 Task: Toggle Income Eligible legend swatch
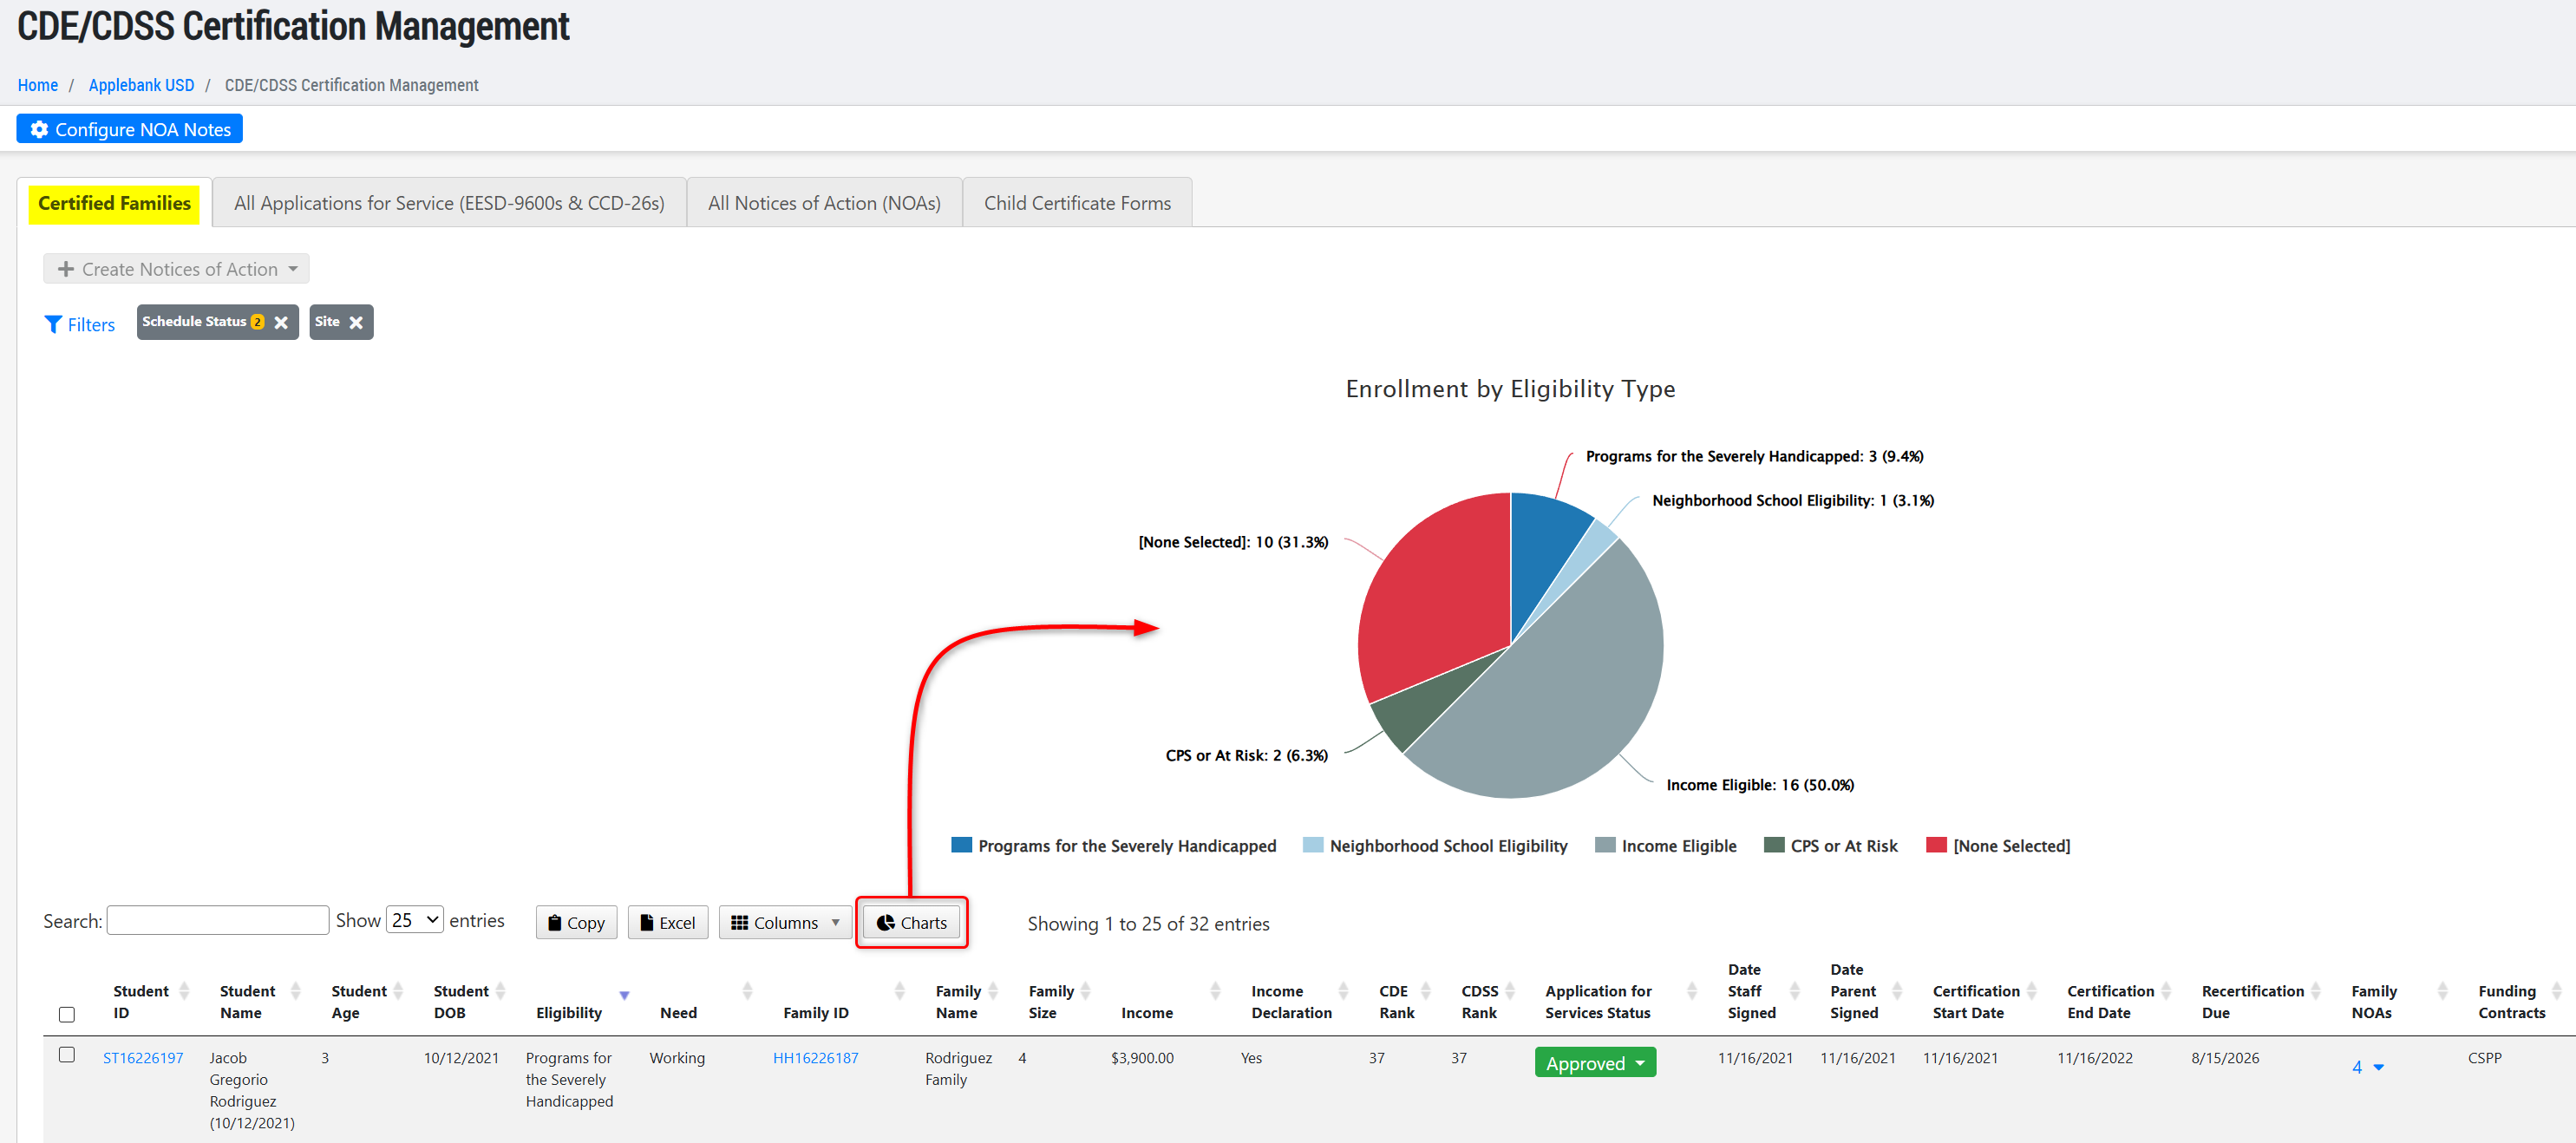tap(1605, 845)
